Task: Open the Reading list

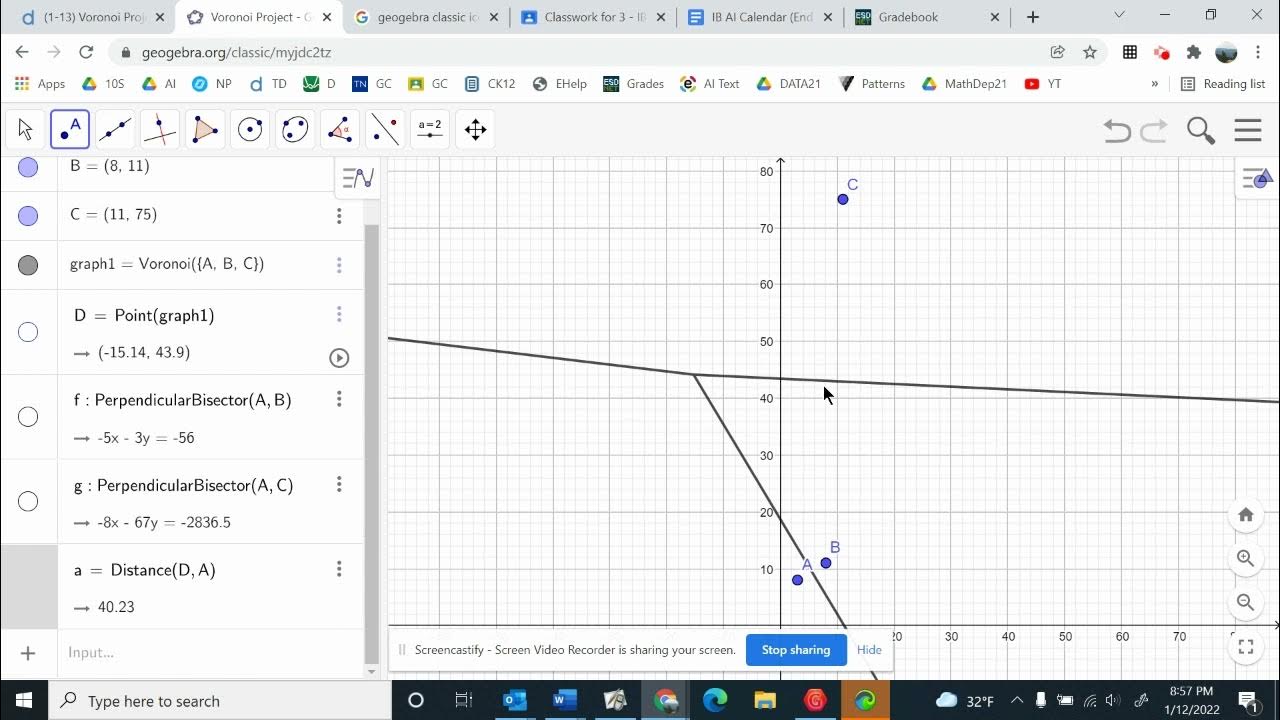Action: click(1223, 84)
